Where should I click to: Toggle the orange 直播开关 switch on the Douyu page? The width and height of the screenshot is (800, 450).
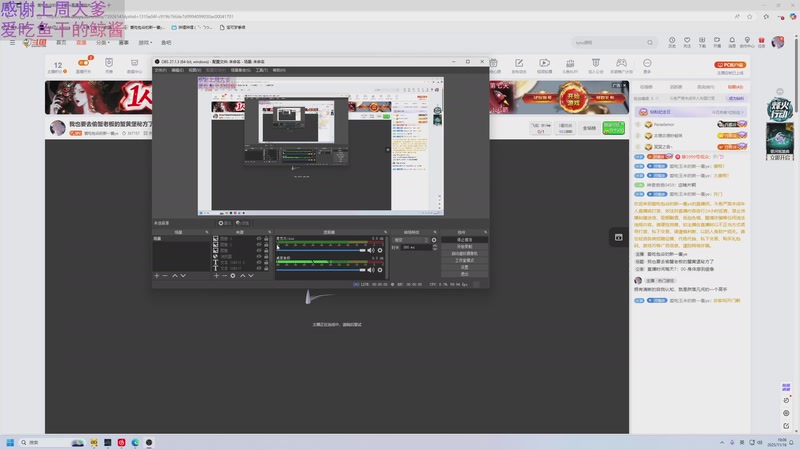(x=84, y=63)
